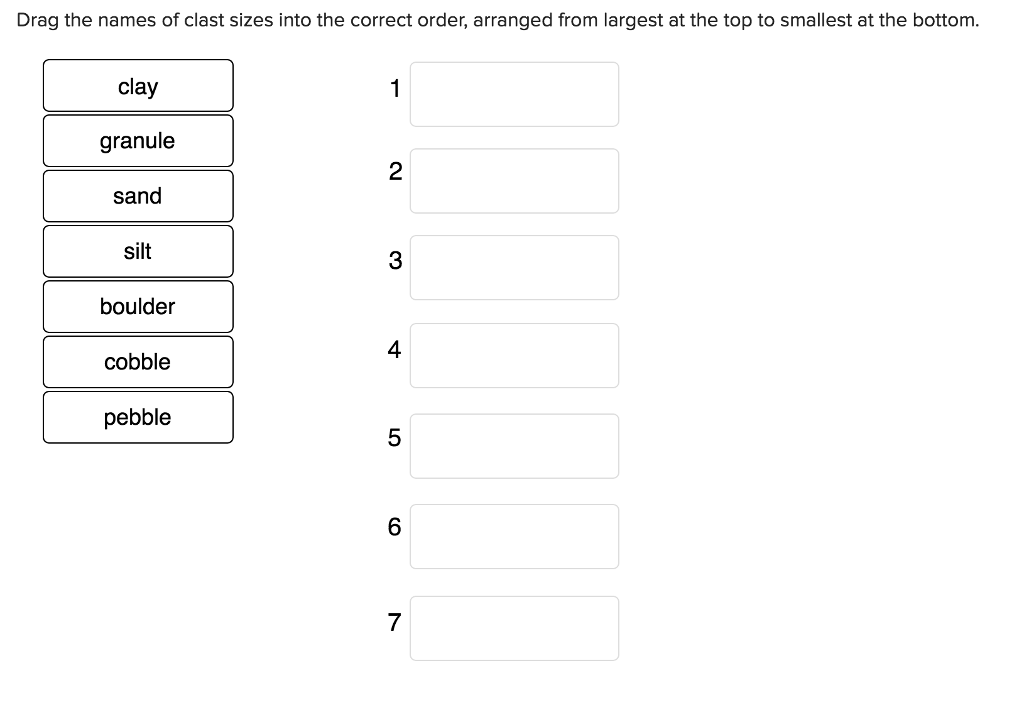
Task: Click answer slot number 2
Action: pyautogui.click(x=514, y=181)
